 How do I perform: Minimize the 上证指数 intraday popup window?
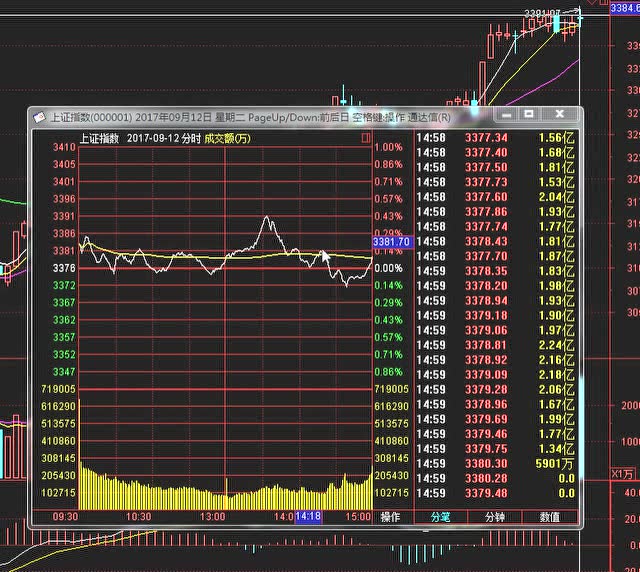coord(506,115)
